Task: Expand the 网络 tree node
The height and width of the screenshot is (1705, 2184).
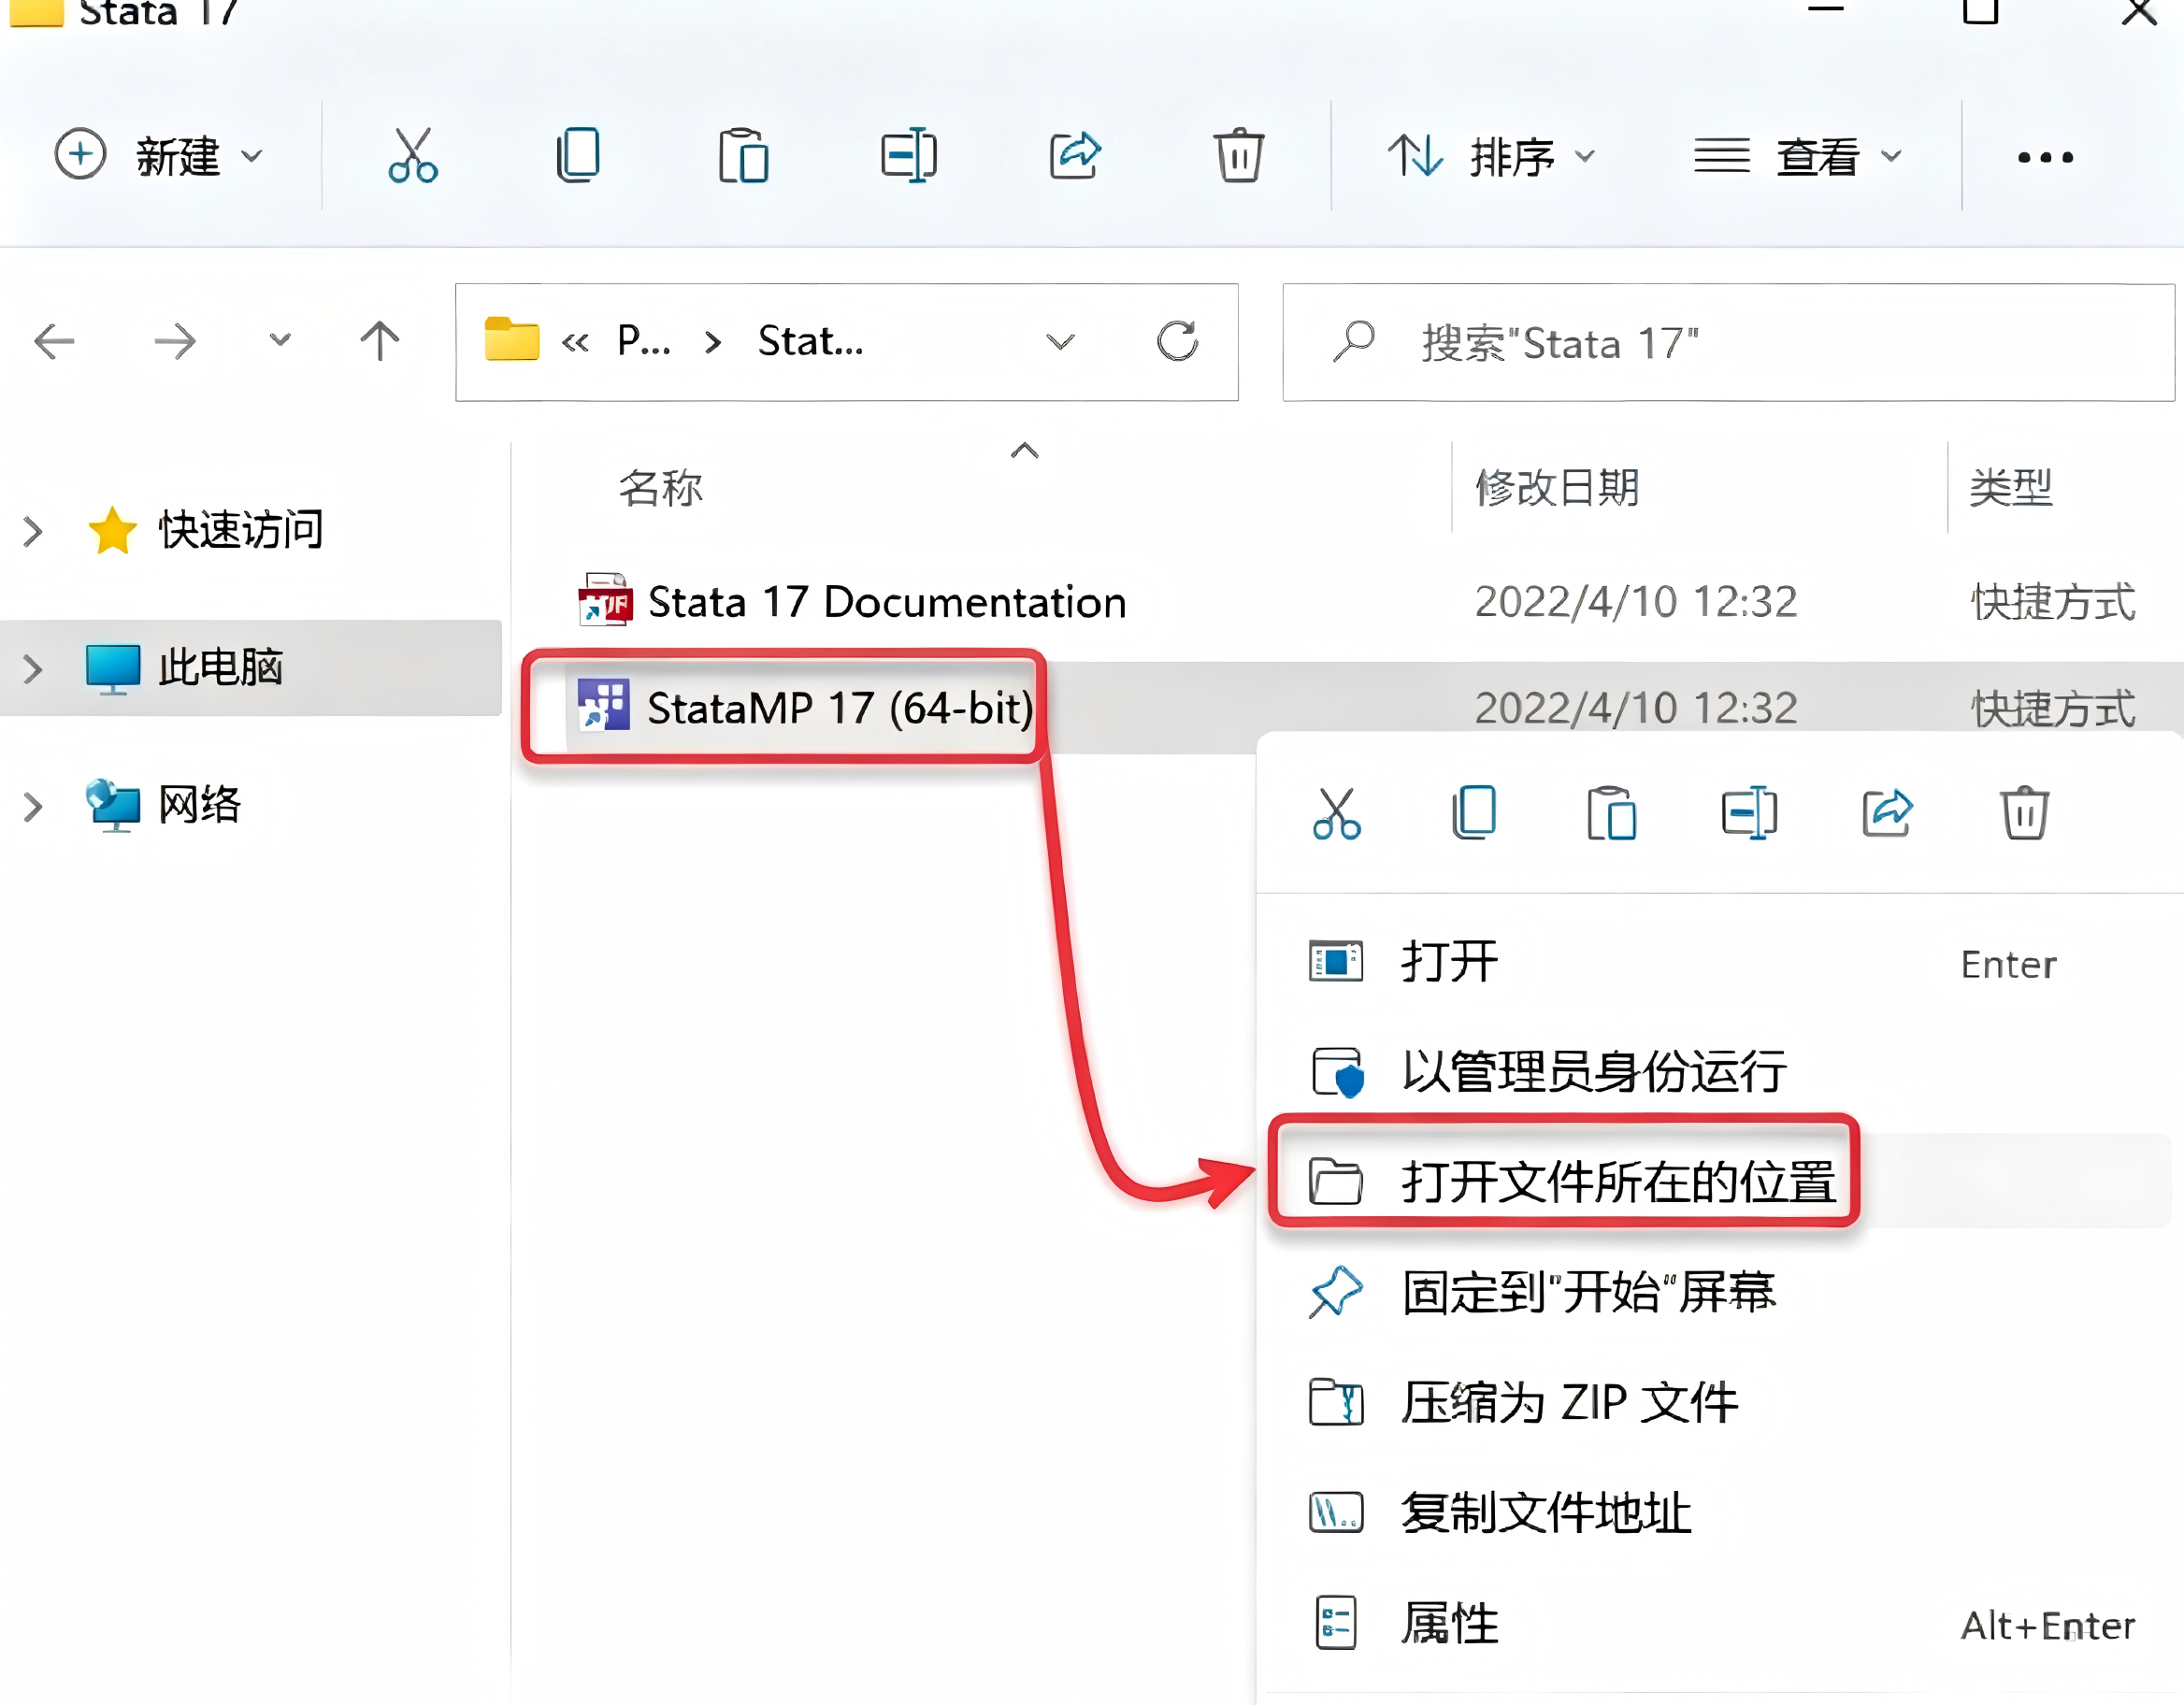Action: (x=33, y=806)
